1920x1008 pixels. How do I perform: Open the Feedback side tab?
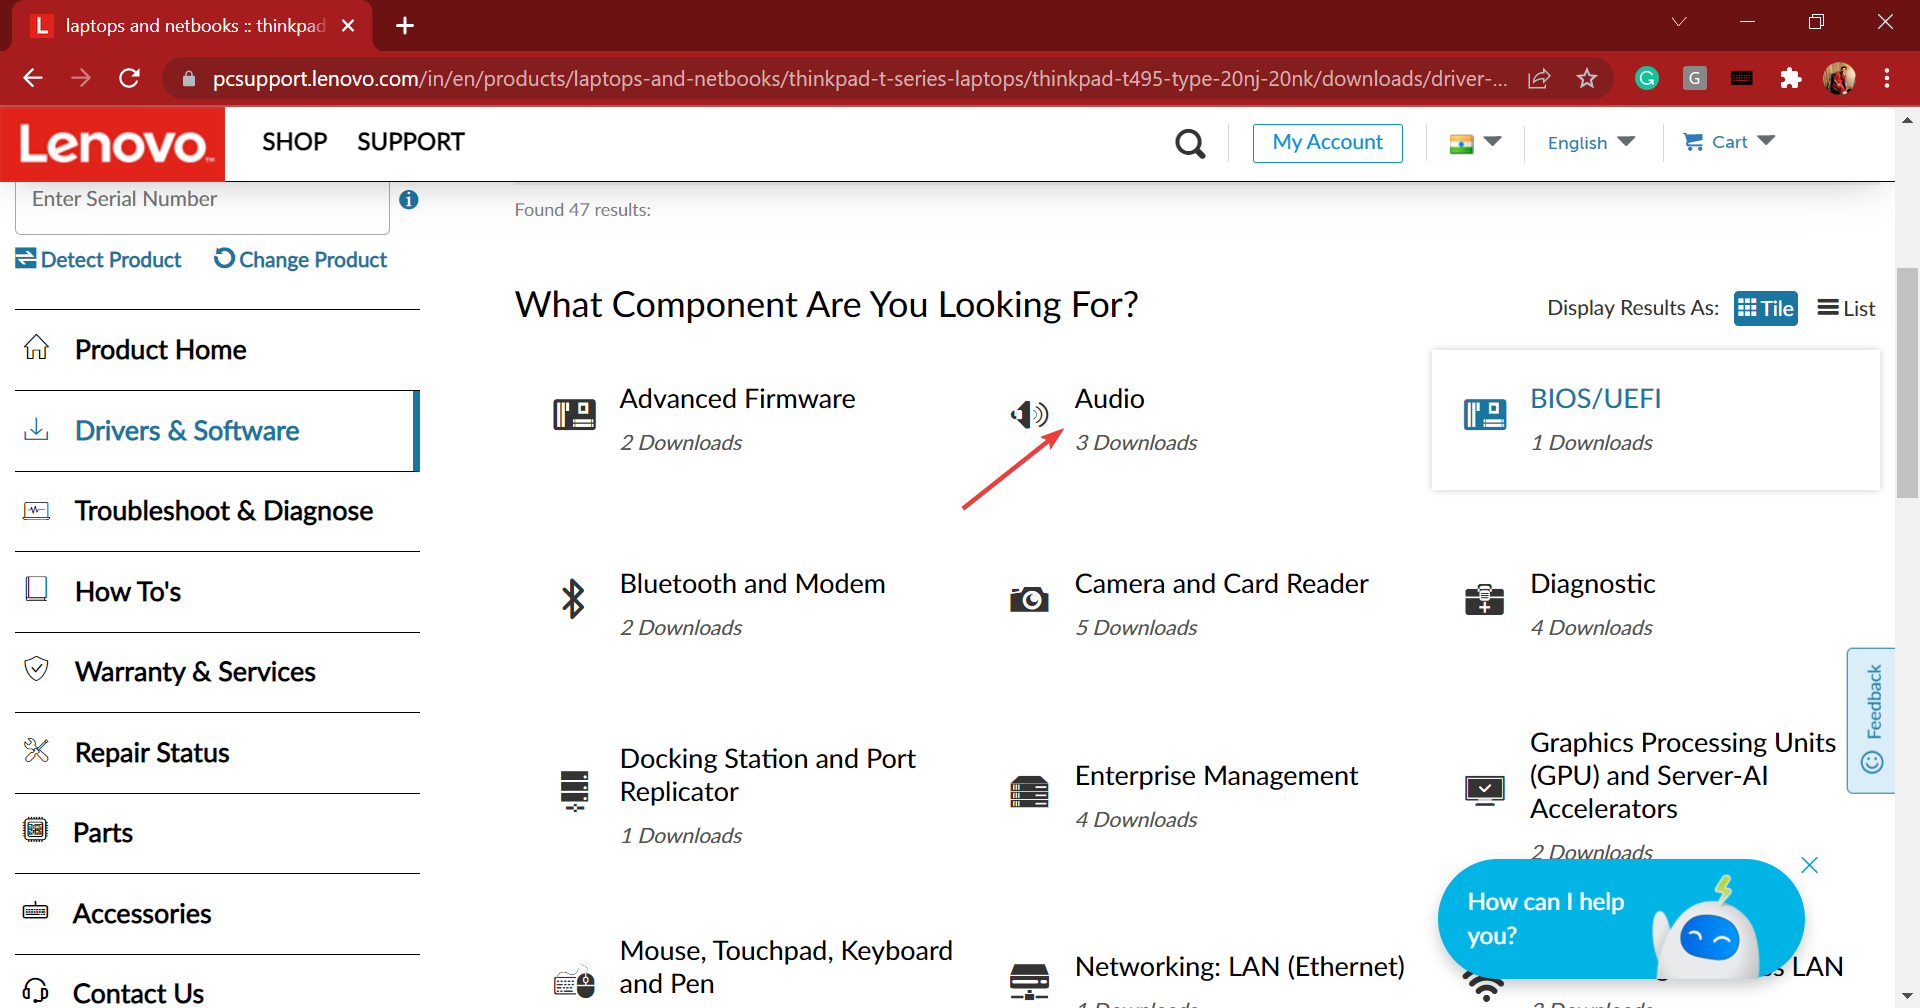1871,720
